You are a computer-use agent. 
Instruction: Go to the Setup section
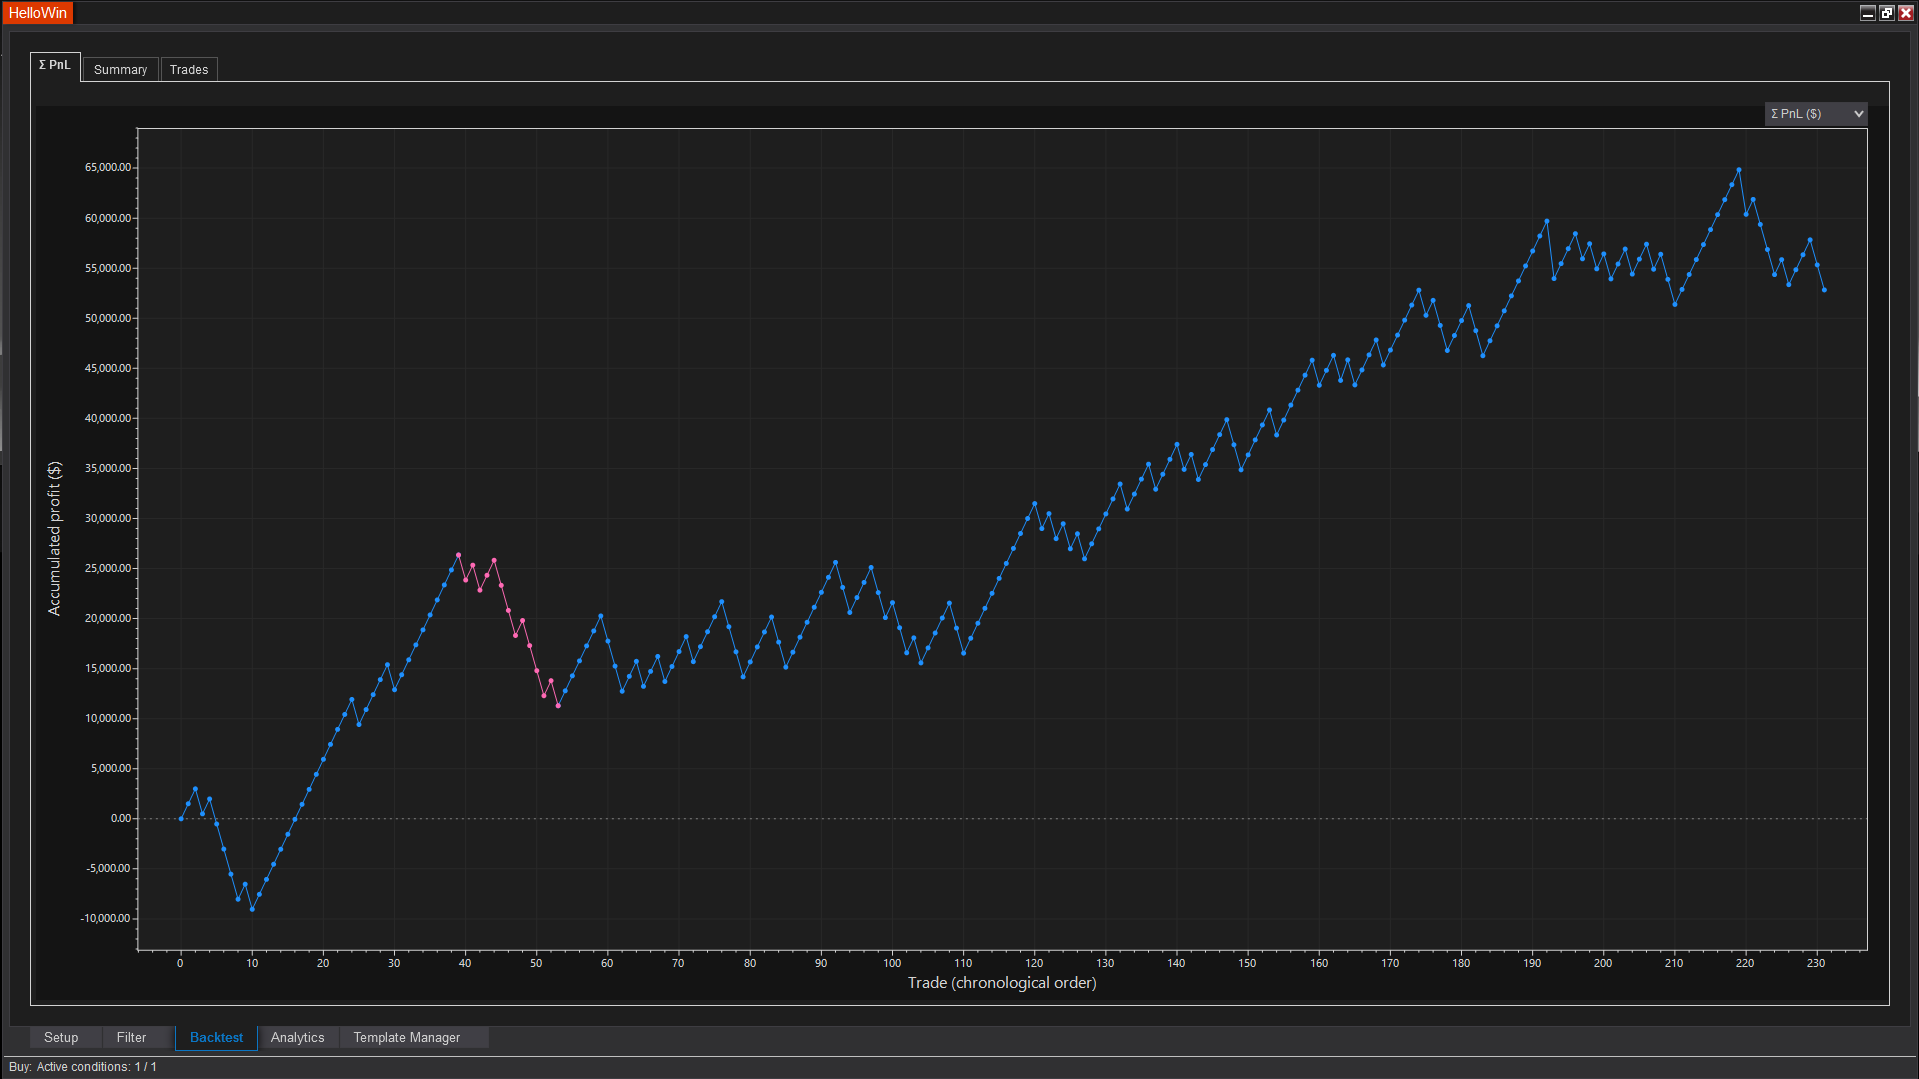point(61,1037)
